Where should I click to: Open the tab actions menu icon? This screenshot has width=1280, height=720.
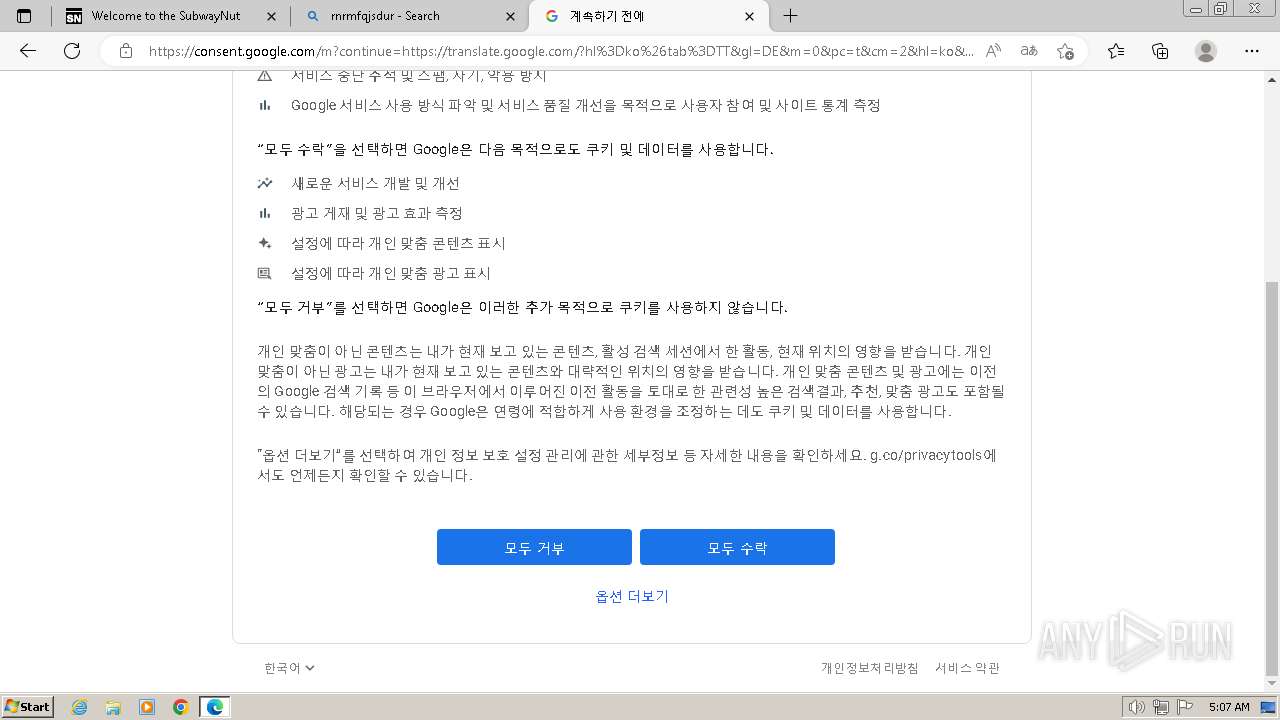[24, 16]
